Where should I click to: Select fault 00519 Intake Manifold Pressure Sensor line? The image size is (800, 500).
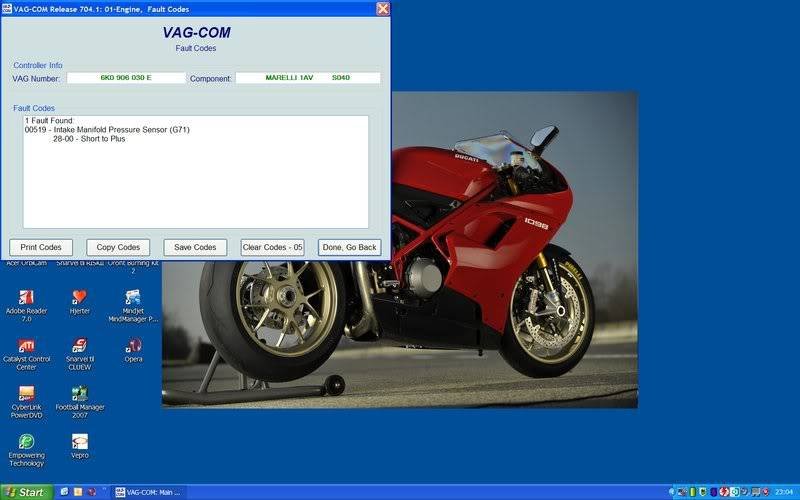click(107, 130)
